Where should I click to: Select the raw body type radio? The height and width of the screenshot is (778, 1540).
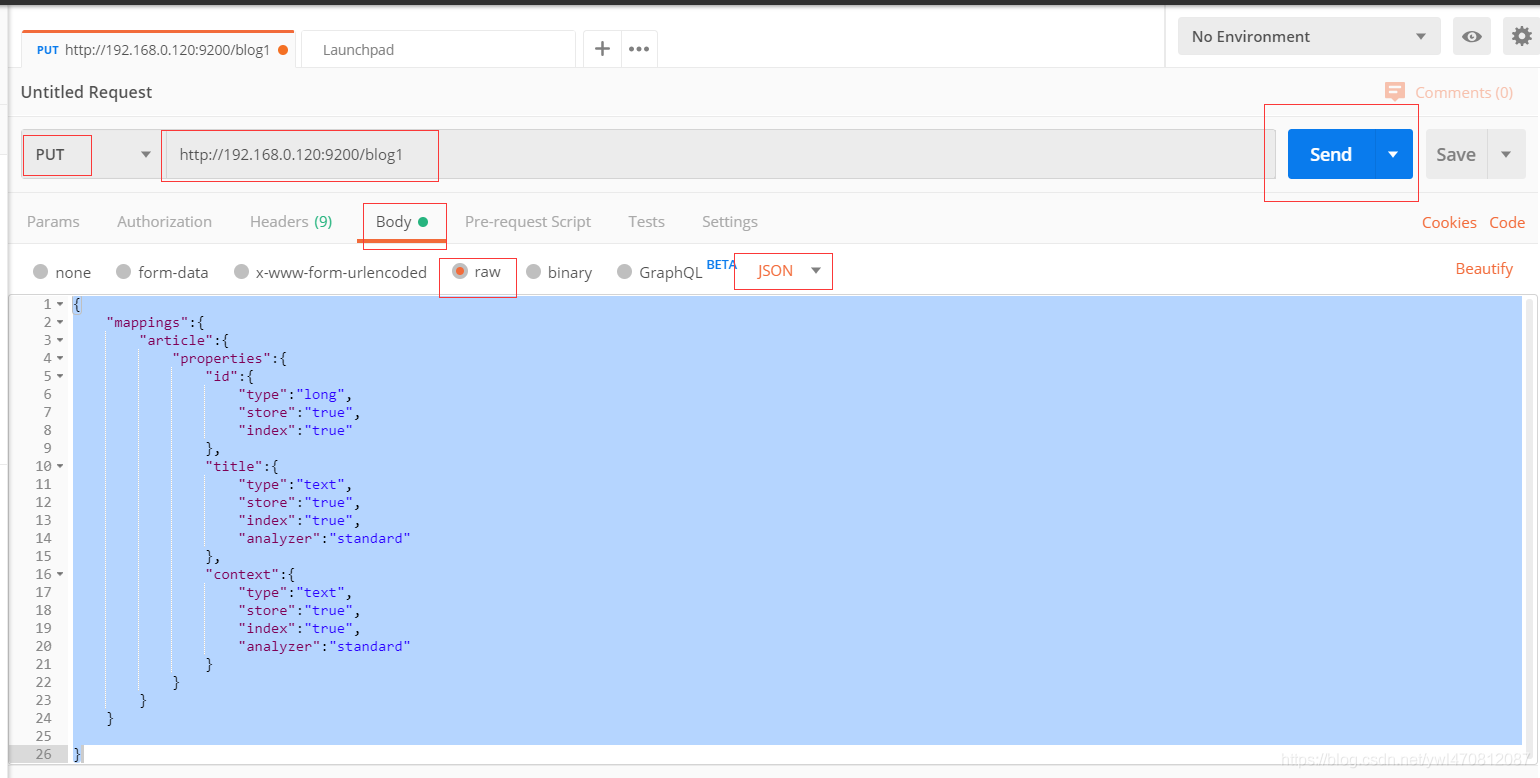click(x=460, y=272)
